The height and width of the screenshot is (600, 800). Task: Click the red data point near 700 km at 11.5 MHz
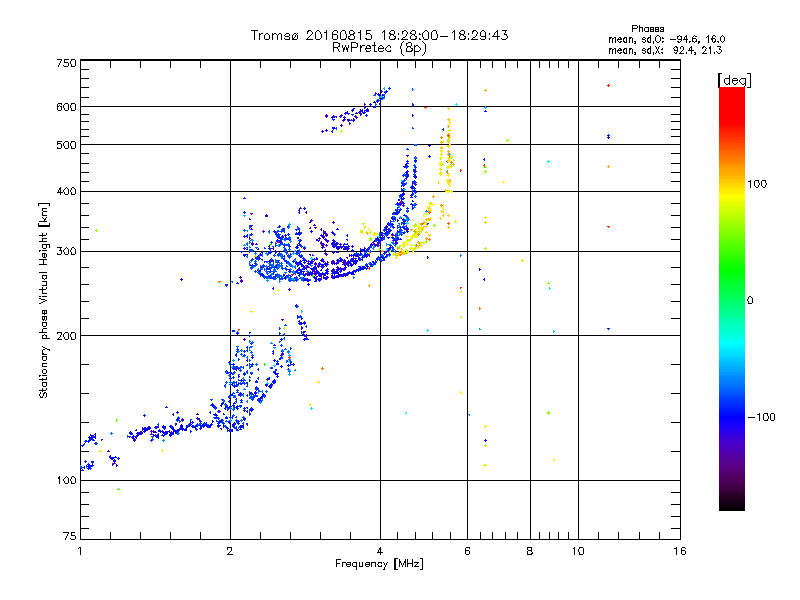pyautogui.click(x=608, y=86)
